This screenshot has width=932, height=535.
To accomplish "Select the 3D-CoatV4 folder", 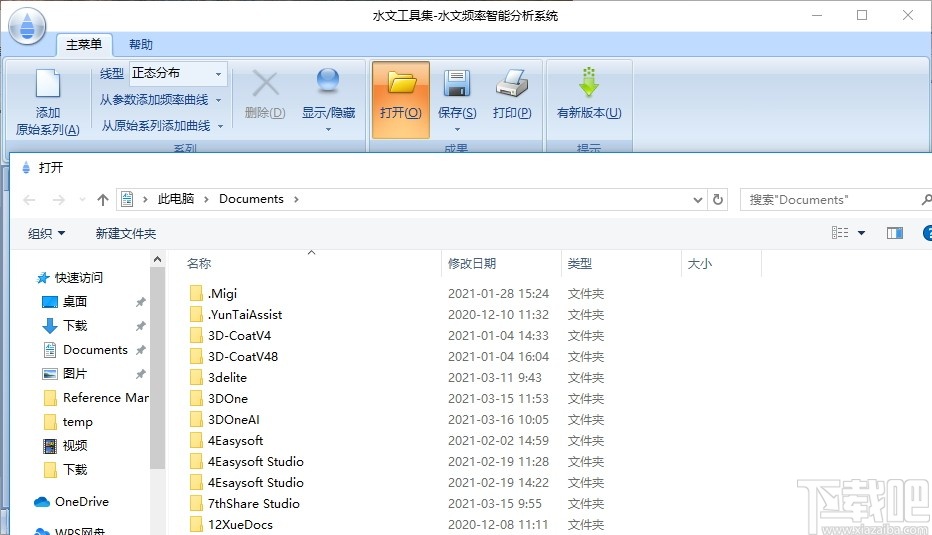I will (x=231, y=336).
